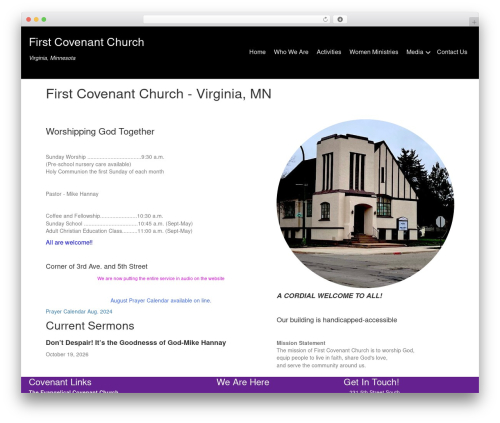Click the Coffee and Fellowship 10:30 a.m. line
The height and width of the screenshot is (423, 500).
pyautogui.click(x=104, y=216)
